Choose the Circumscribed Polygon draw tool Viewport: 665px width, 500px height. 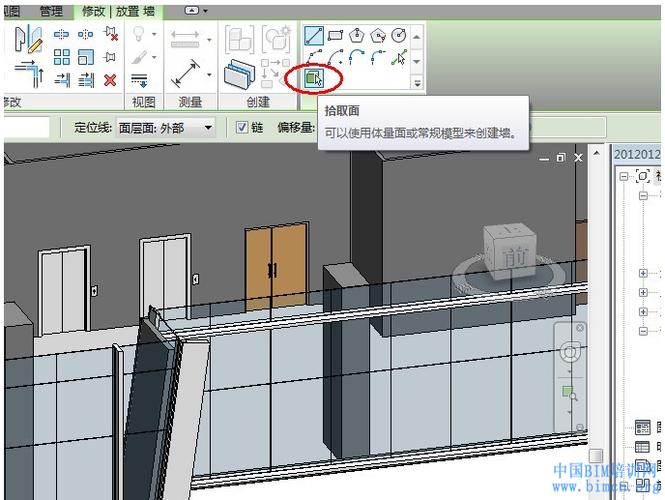click(377, 35)
